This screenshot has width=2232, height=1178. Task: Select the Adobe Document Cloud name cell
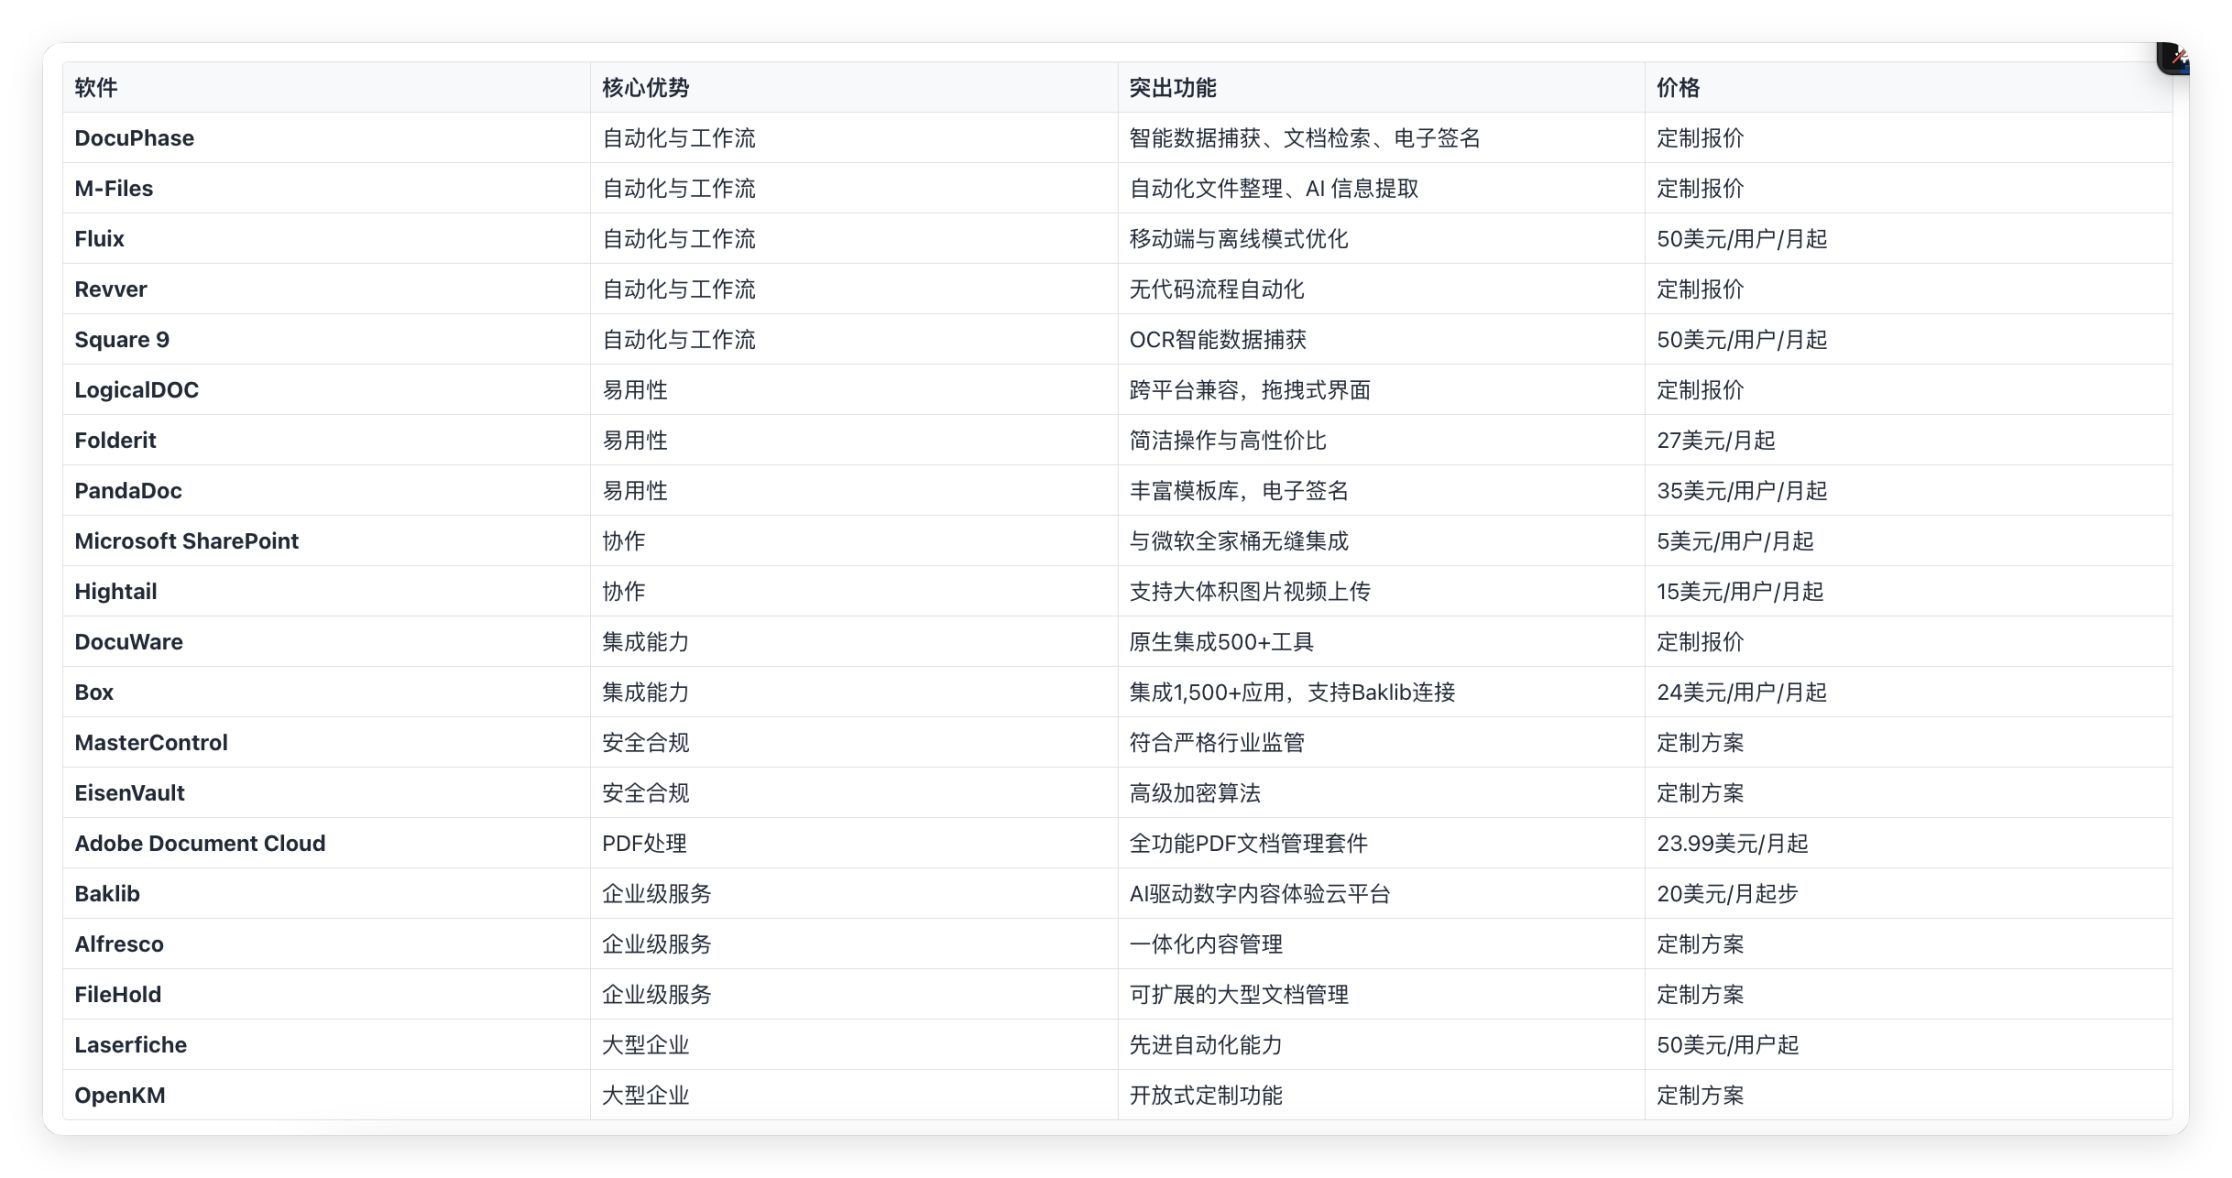[x=199, y=843]
